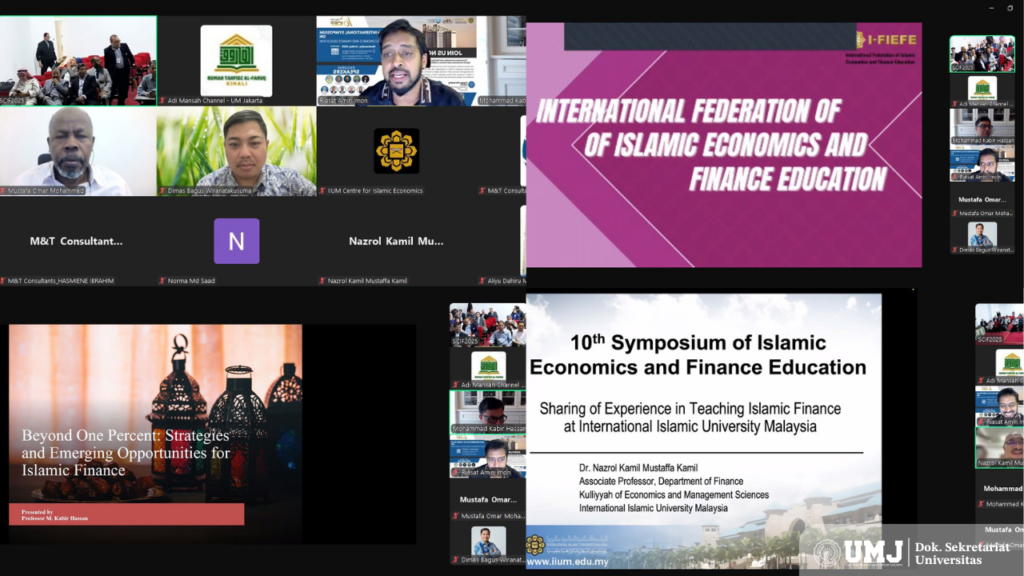This screenshot has width=1024, height=576.
Task: Click muted mic icon beside Adi Mansah Channel - UM Jakarta
Action: [x=162, y=101]
